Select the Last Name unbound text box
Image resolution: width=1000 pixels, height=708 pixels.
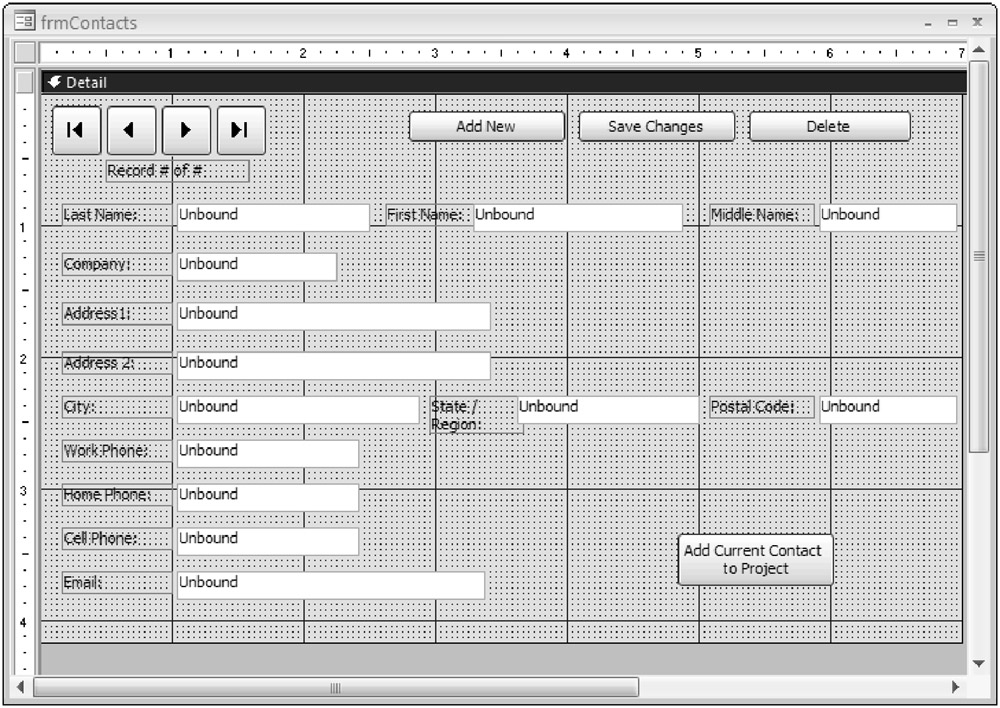point(272,216)
